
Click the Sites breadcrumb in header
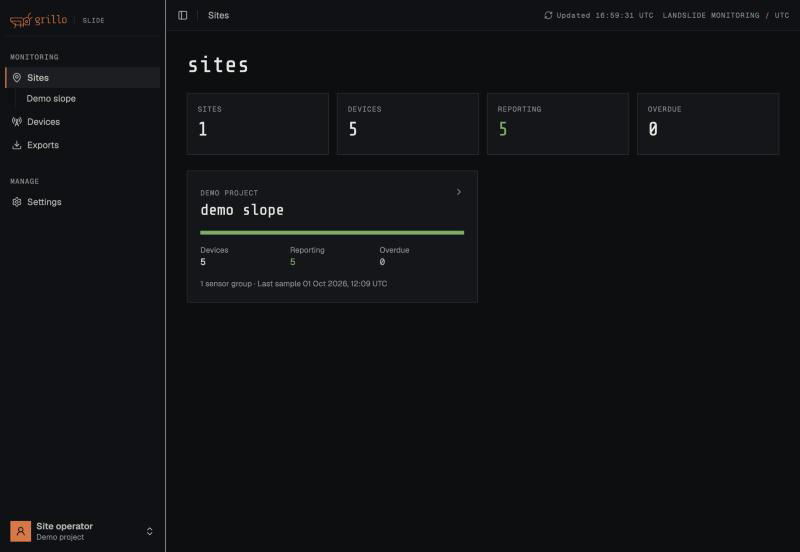coord(218,15)
